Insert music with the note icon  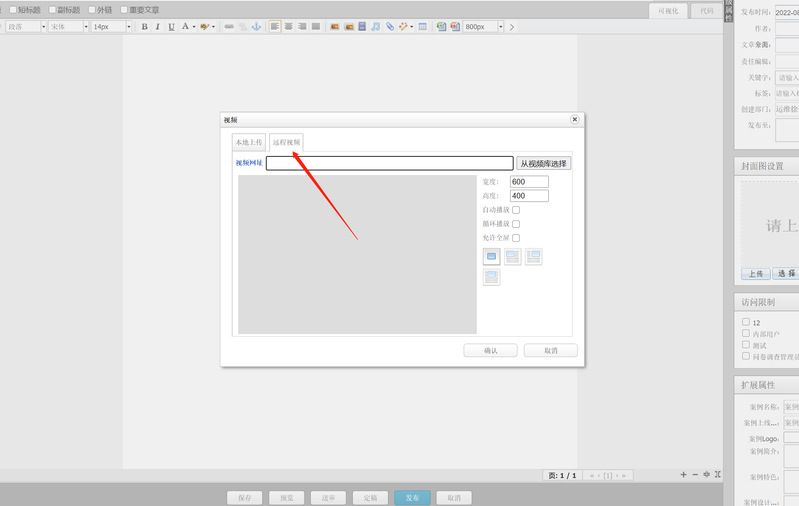click(x=376, y=27)
